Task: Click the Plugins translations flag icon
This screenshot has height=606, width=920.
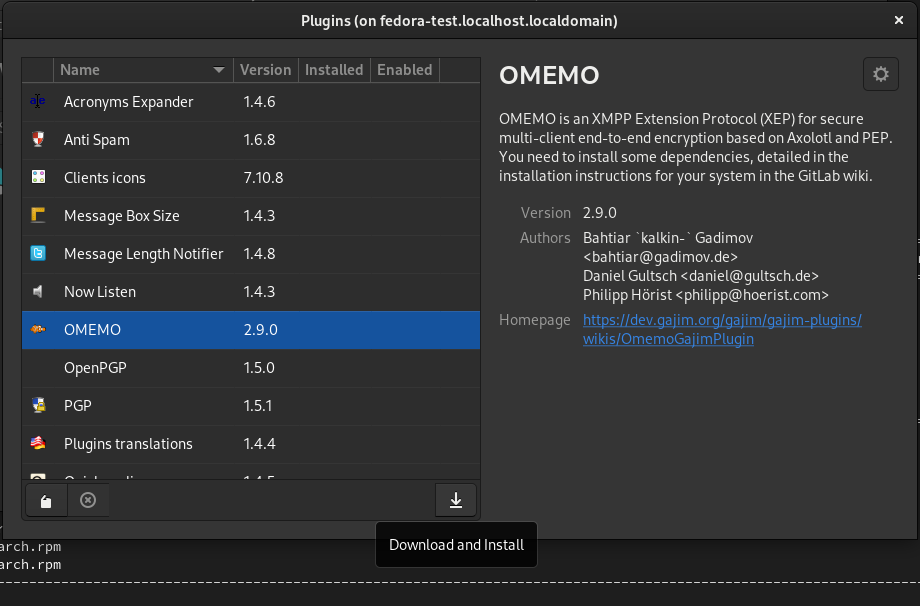Action: point(38,444)
